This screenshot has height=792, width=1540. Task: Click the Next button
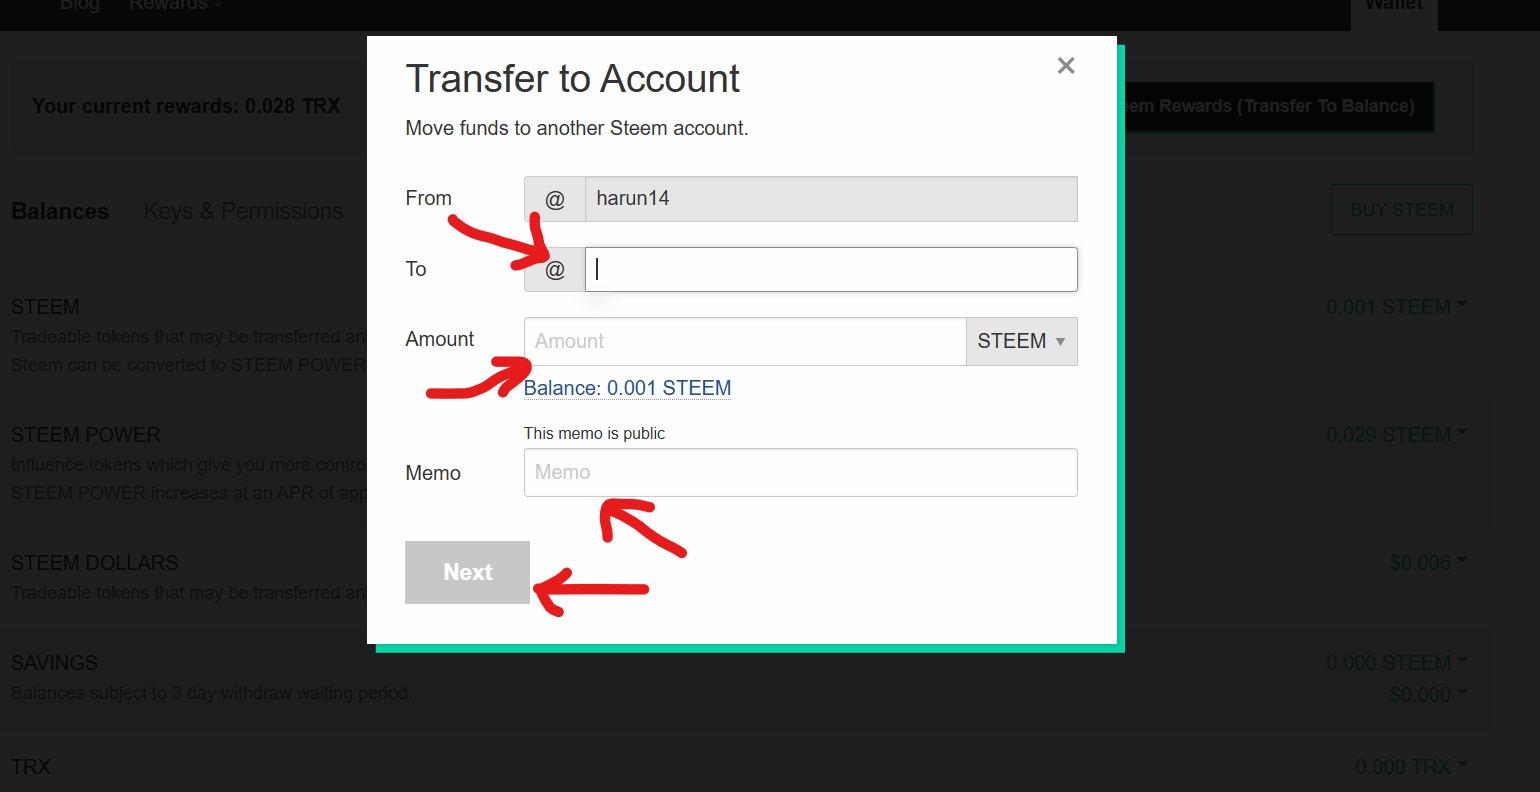click(467, 572)
